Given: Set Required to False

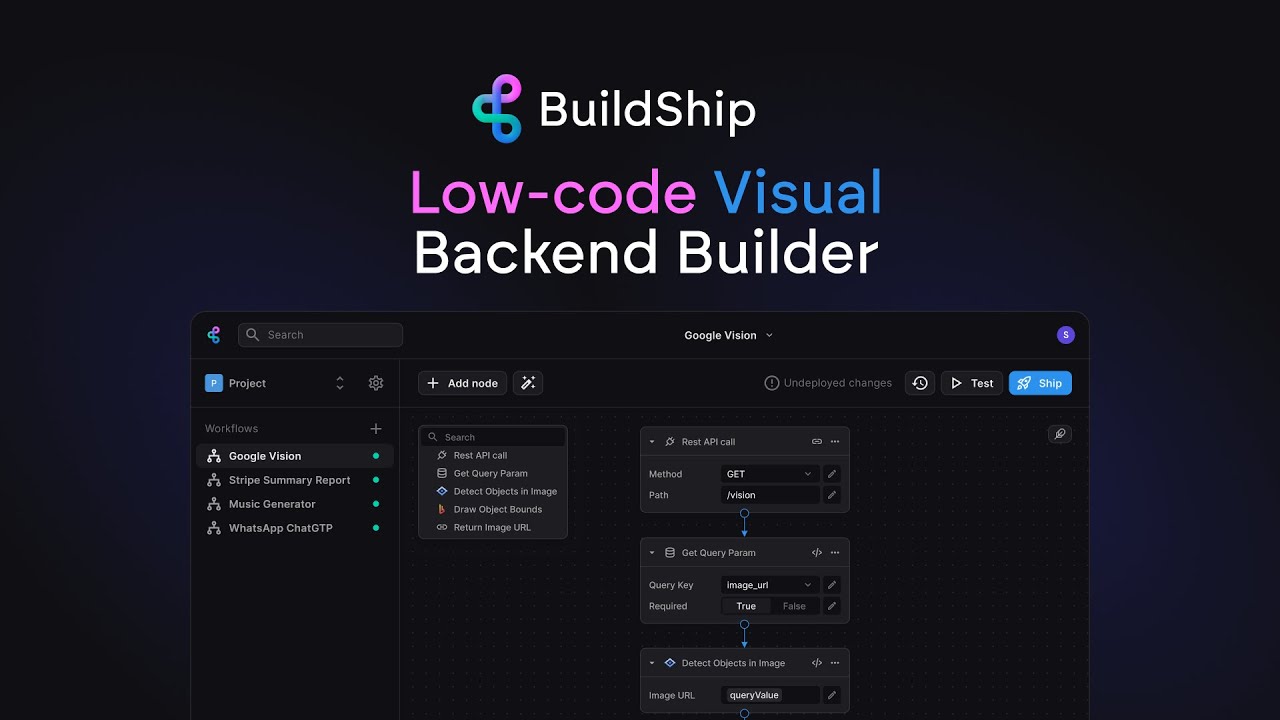Looking at the screenshot, I should [794, 606].
